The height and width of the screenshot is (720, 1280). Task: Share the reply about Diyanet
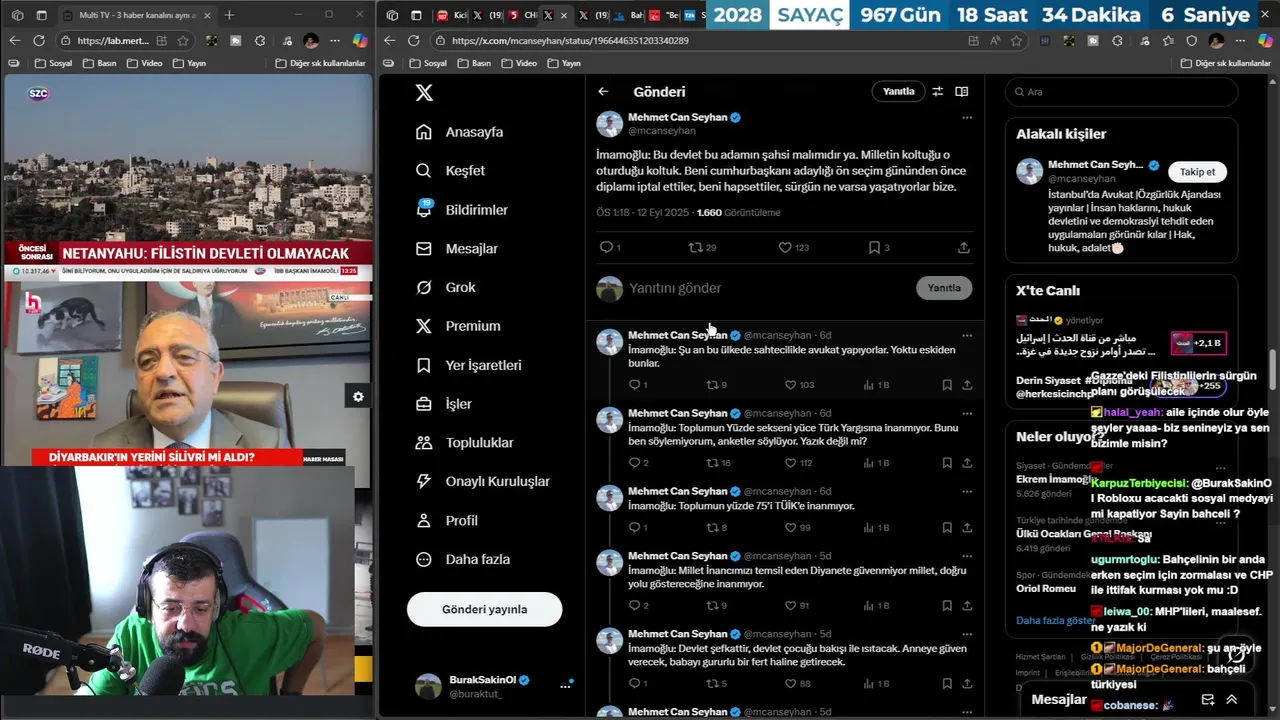(967, 605)
